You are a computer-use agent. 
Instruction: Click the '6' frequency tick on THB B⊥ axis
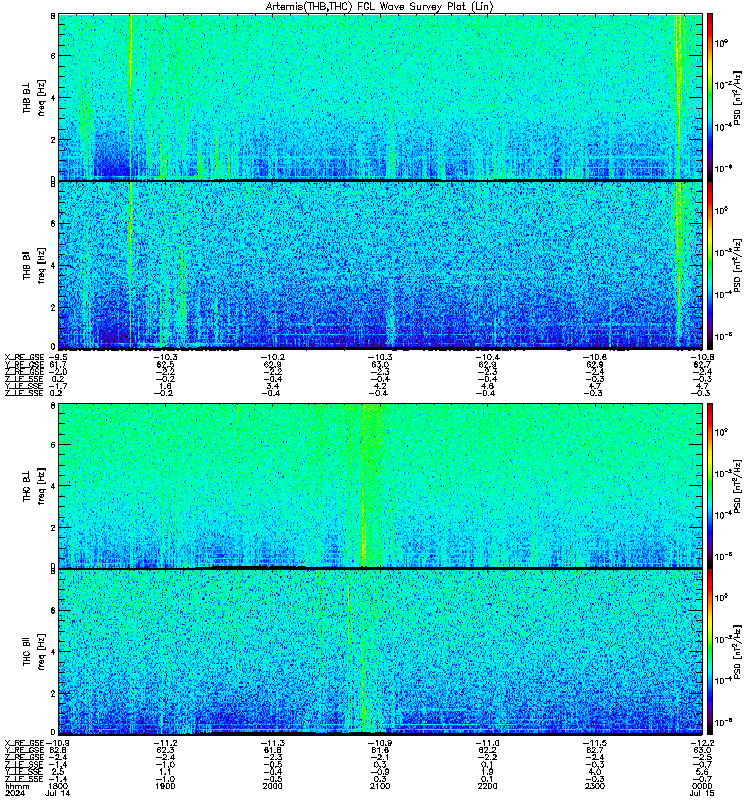[x=53, y=56]
